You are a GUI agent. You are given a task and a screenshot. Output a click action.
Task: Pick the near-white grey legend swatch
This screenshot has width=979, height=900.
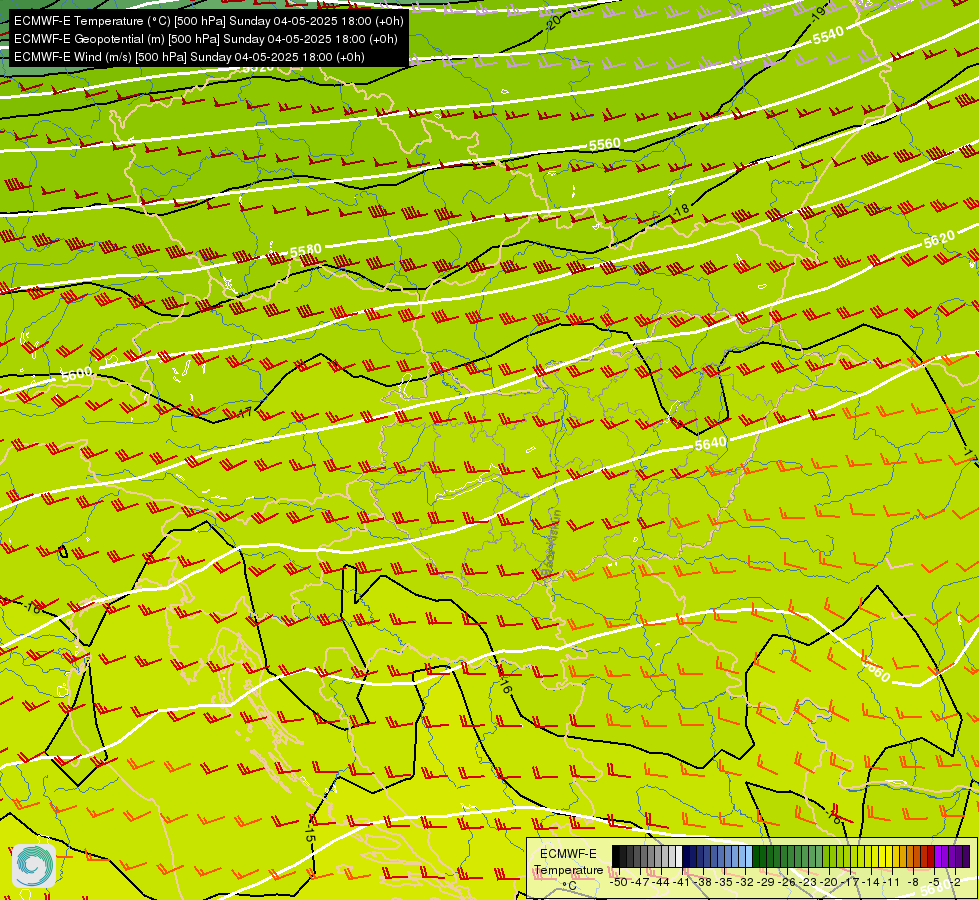pos(679,856)
